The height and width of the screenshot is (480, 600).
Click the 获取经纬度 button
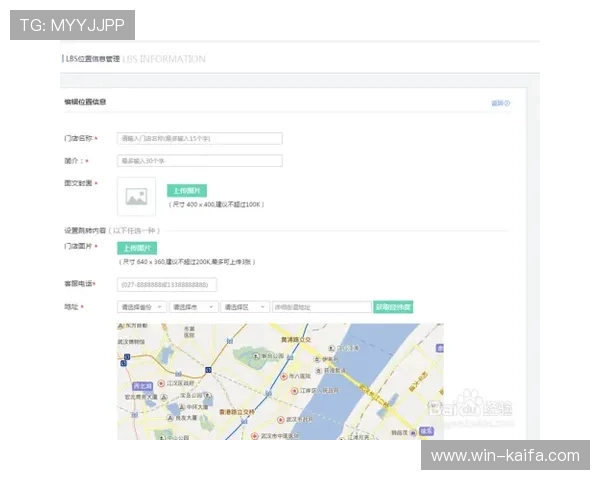(393, 307)
